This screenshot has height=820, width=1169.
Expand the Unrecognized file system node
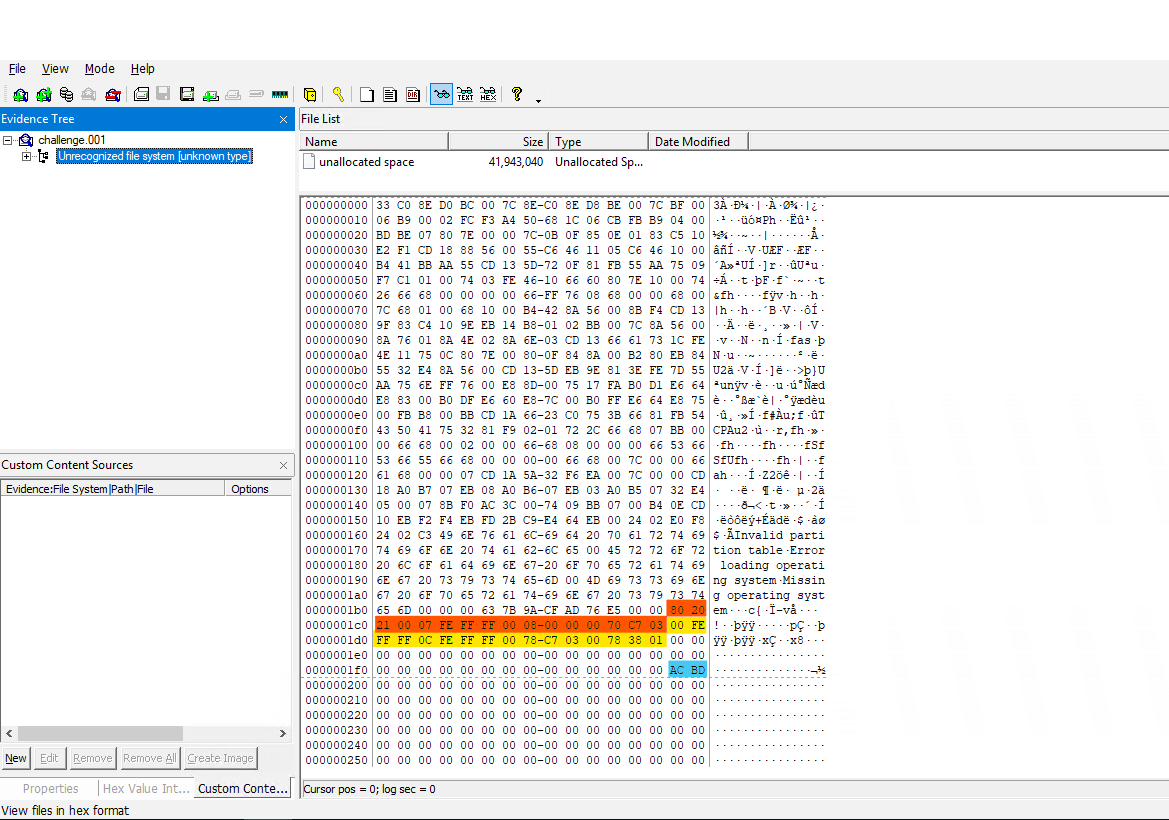[26, 156]
